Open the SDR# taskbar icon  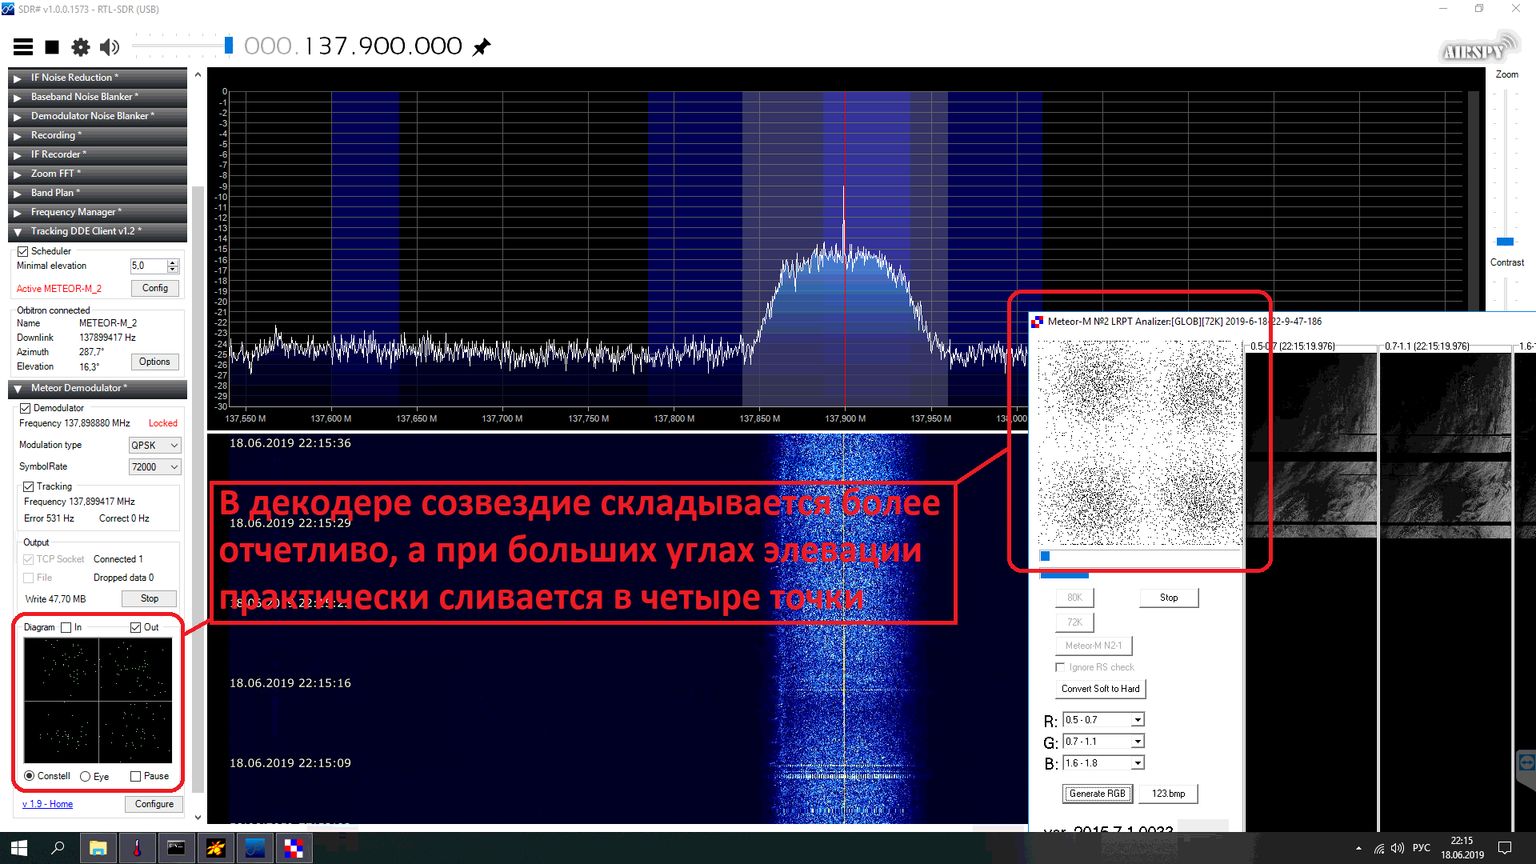coord(254,848)
